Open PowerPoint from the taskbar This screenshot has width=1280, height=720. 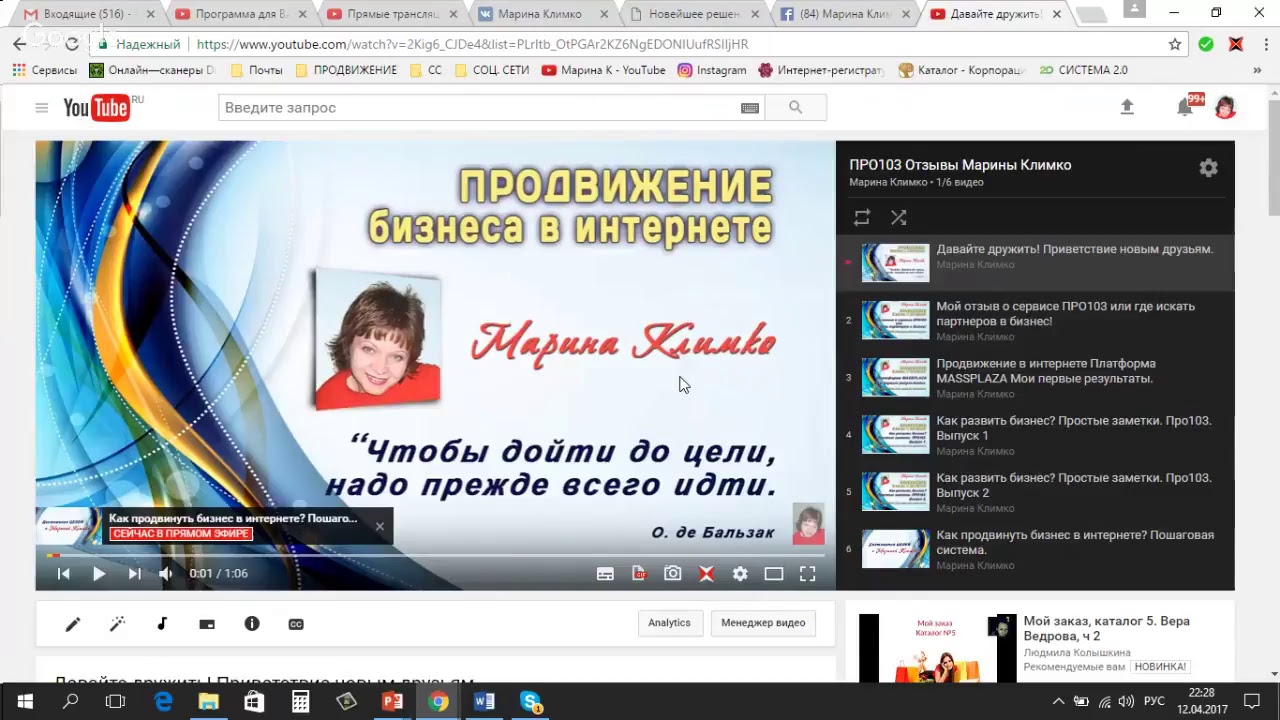pos(392,701)
